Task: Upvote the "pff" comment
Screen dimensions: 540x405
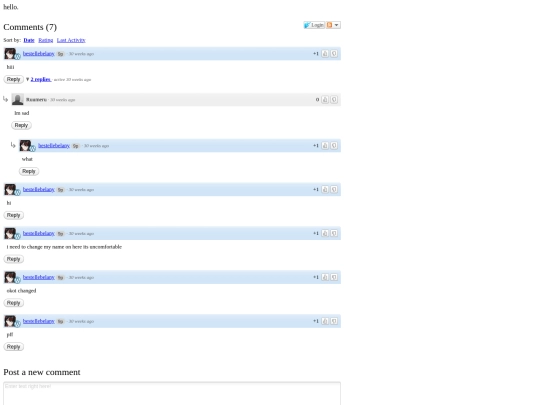Action: (325, 321)
